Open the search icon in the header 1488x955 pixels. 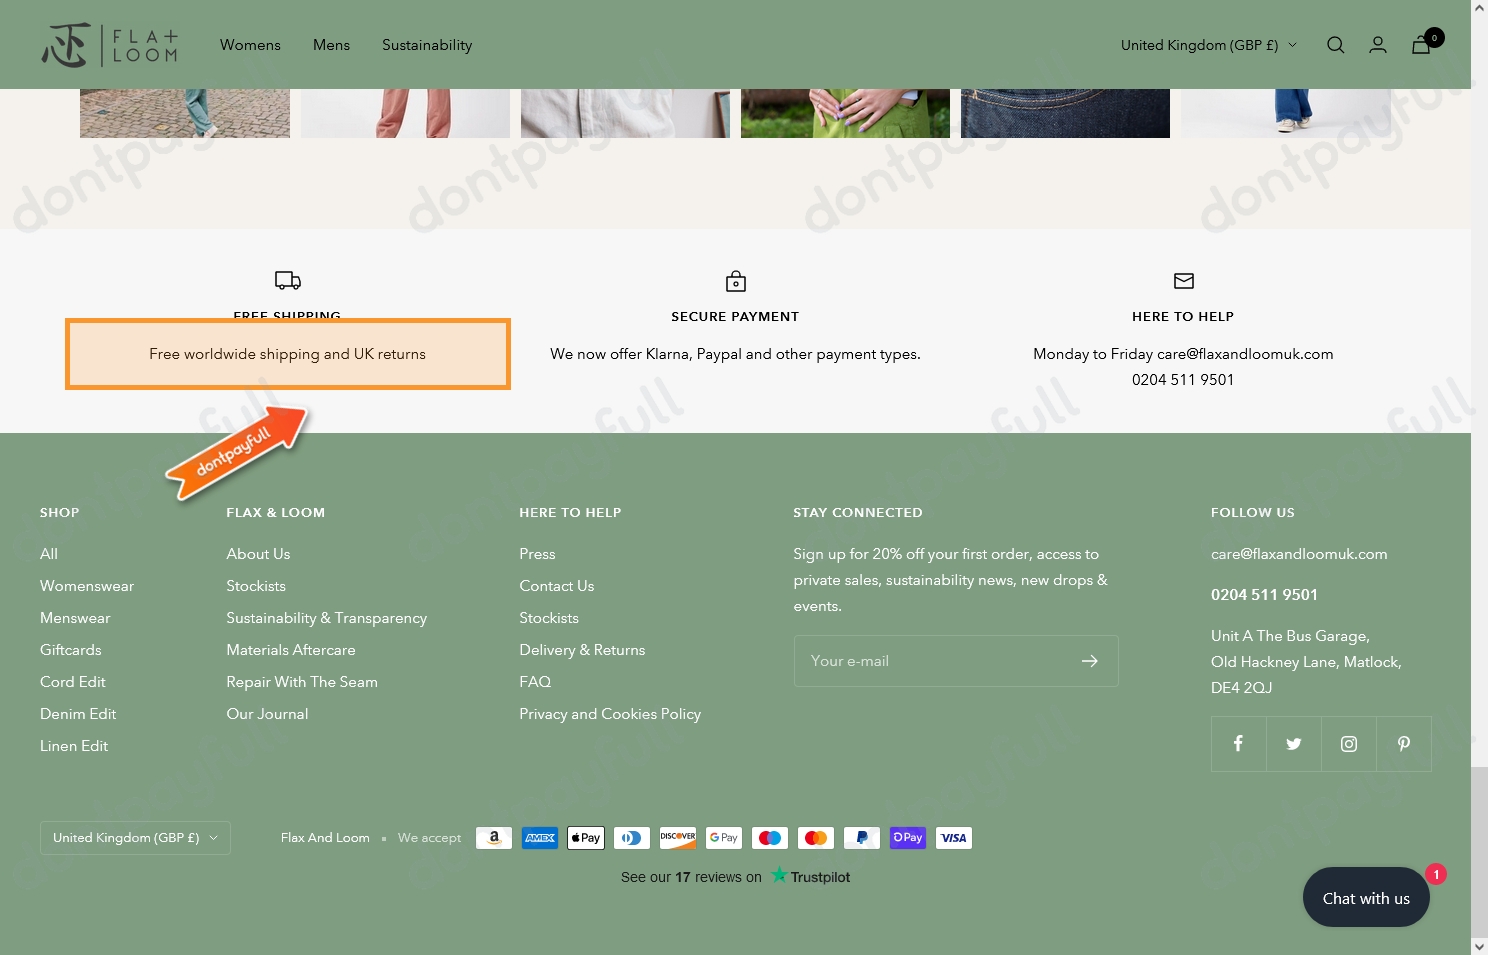1335,45
